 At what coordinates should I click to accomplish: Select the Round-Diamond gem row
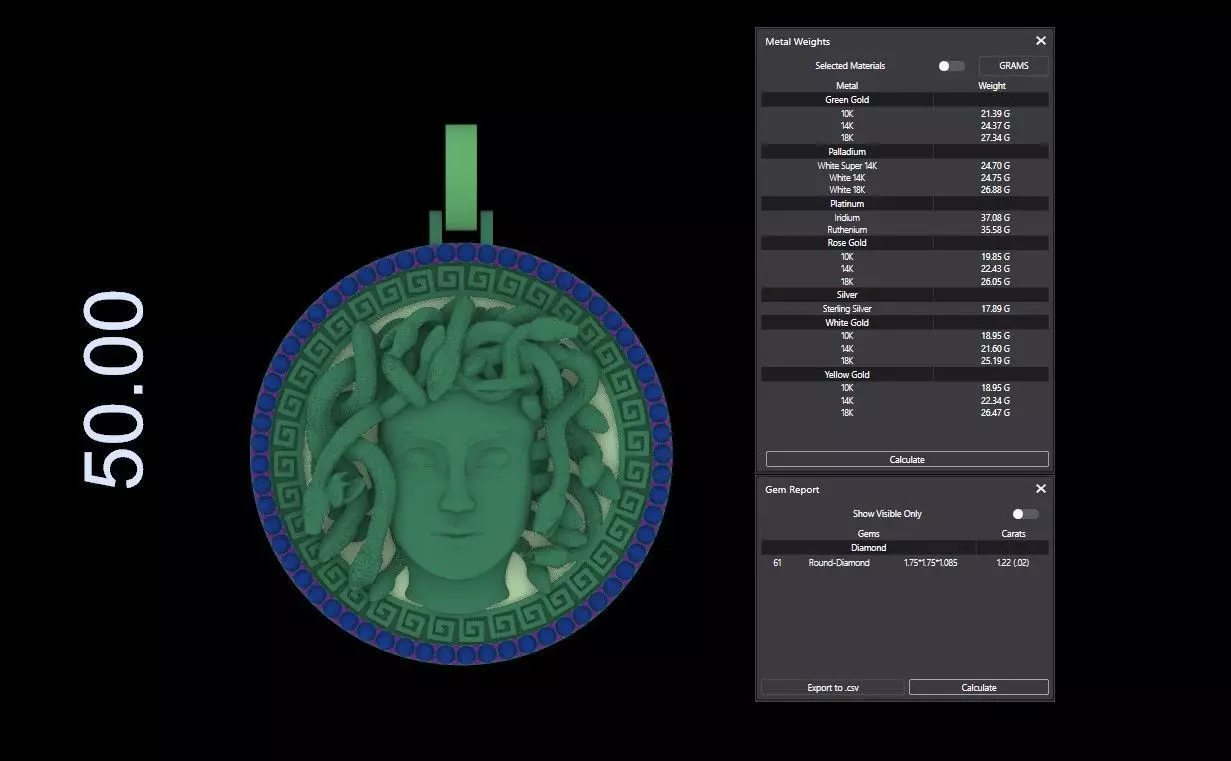tap(905, 563)
